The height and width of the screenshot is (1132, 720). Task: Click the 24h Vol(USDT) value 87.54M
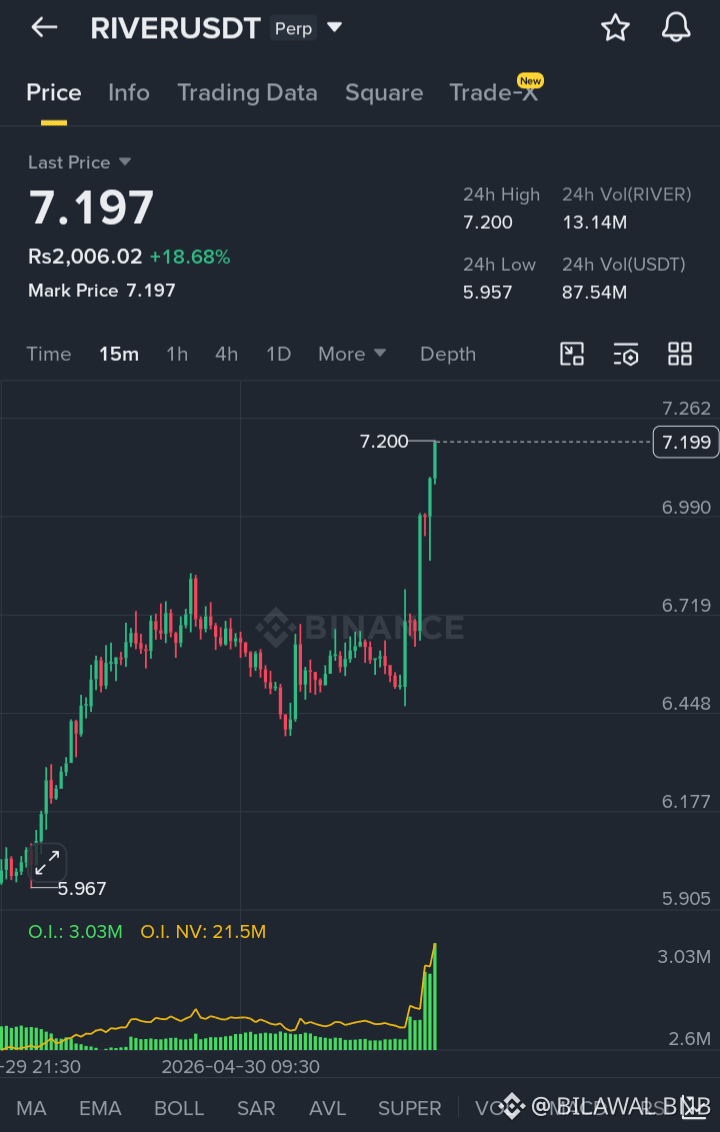tap(594, 292)
